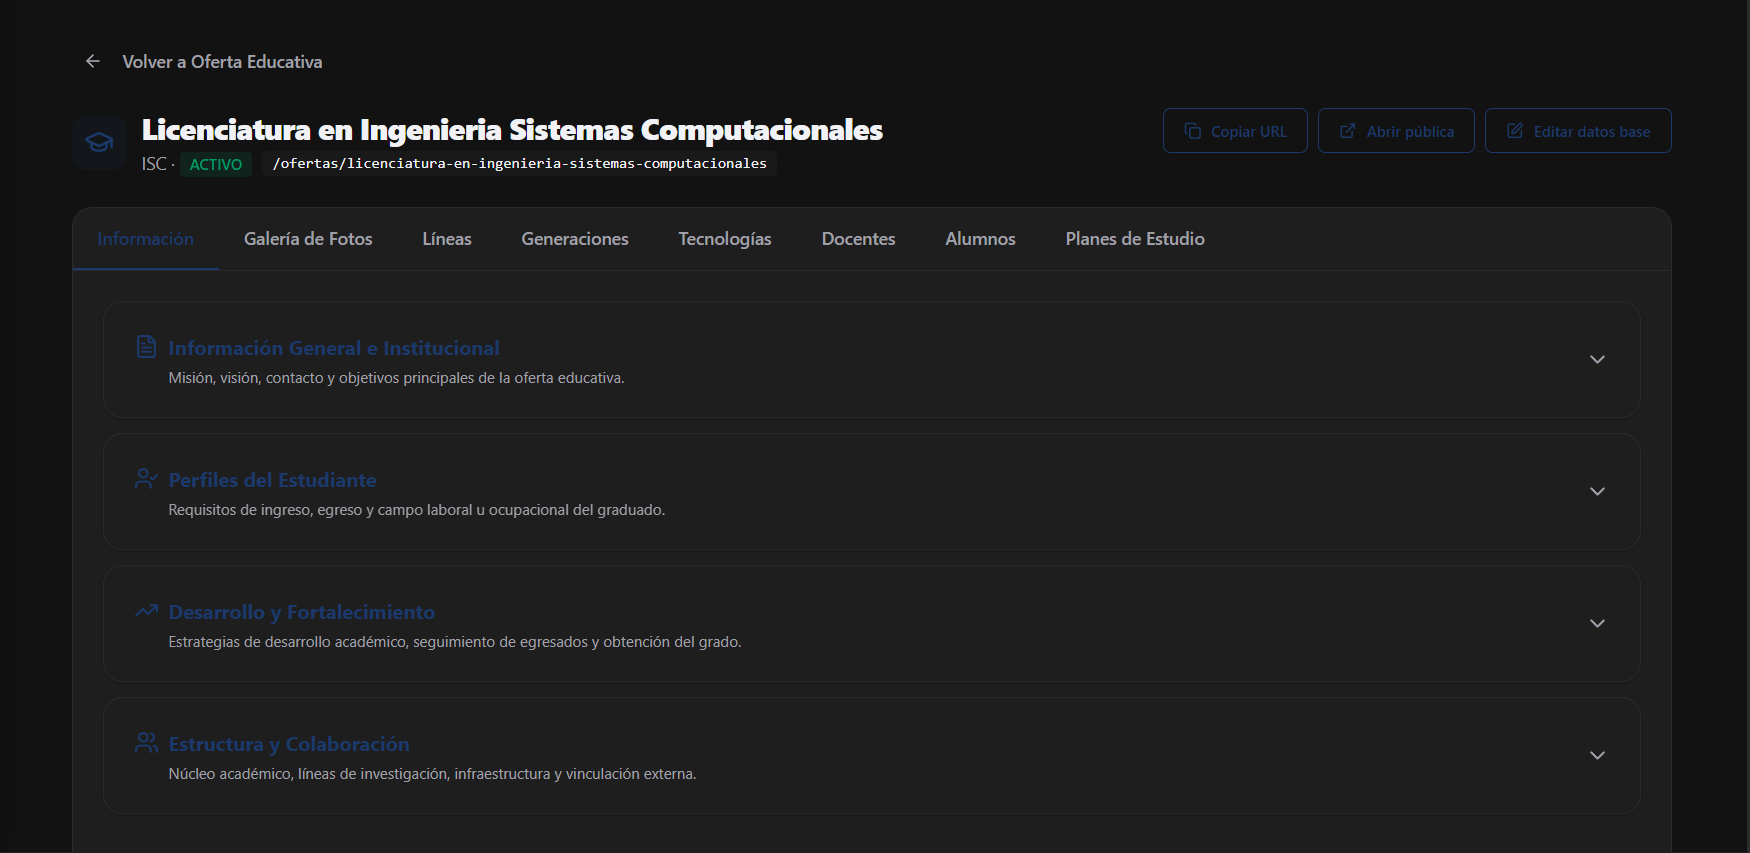Click the Desarrollo y Fortalecimiento heading

(302, 612)
